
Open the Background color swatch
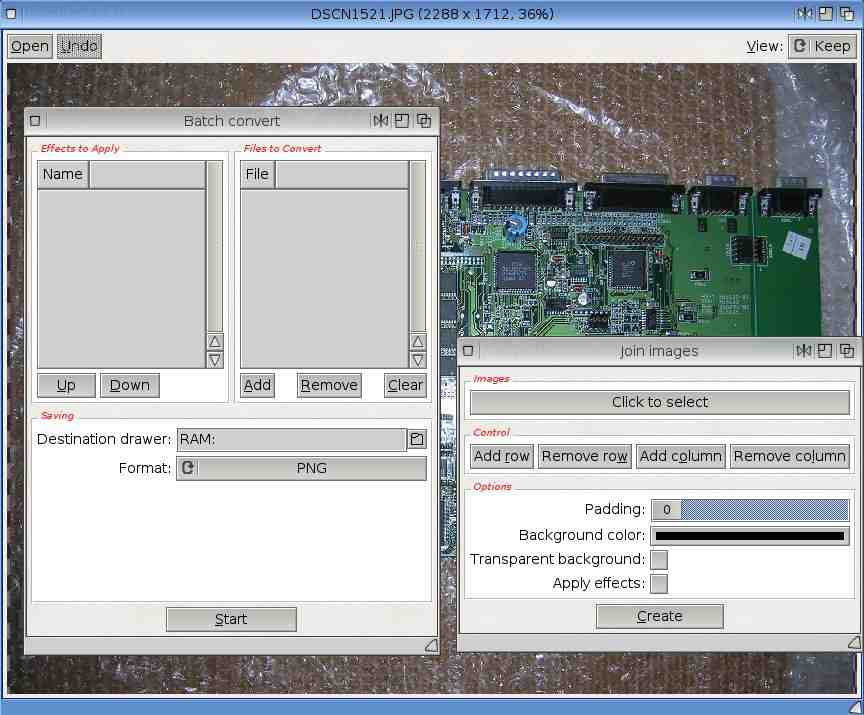point(749,536)
